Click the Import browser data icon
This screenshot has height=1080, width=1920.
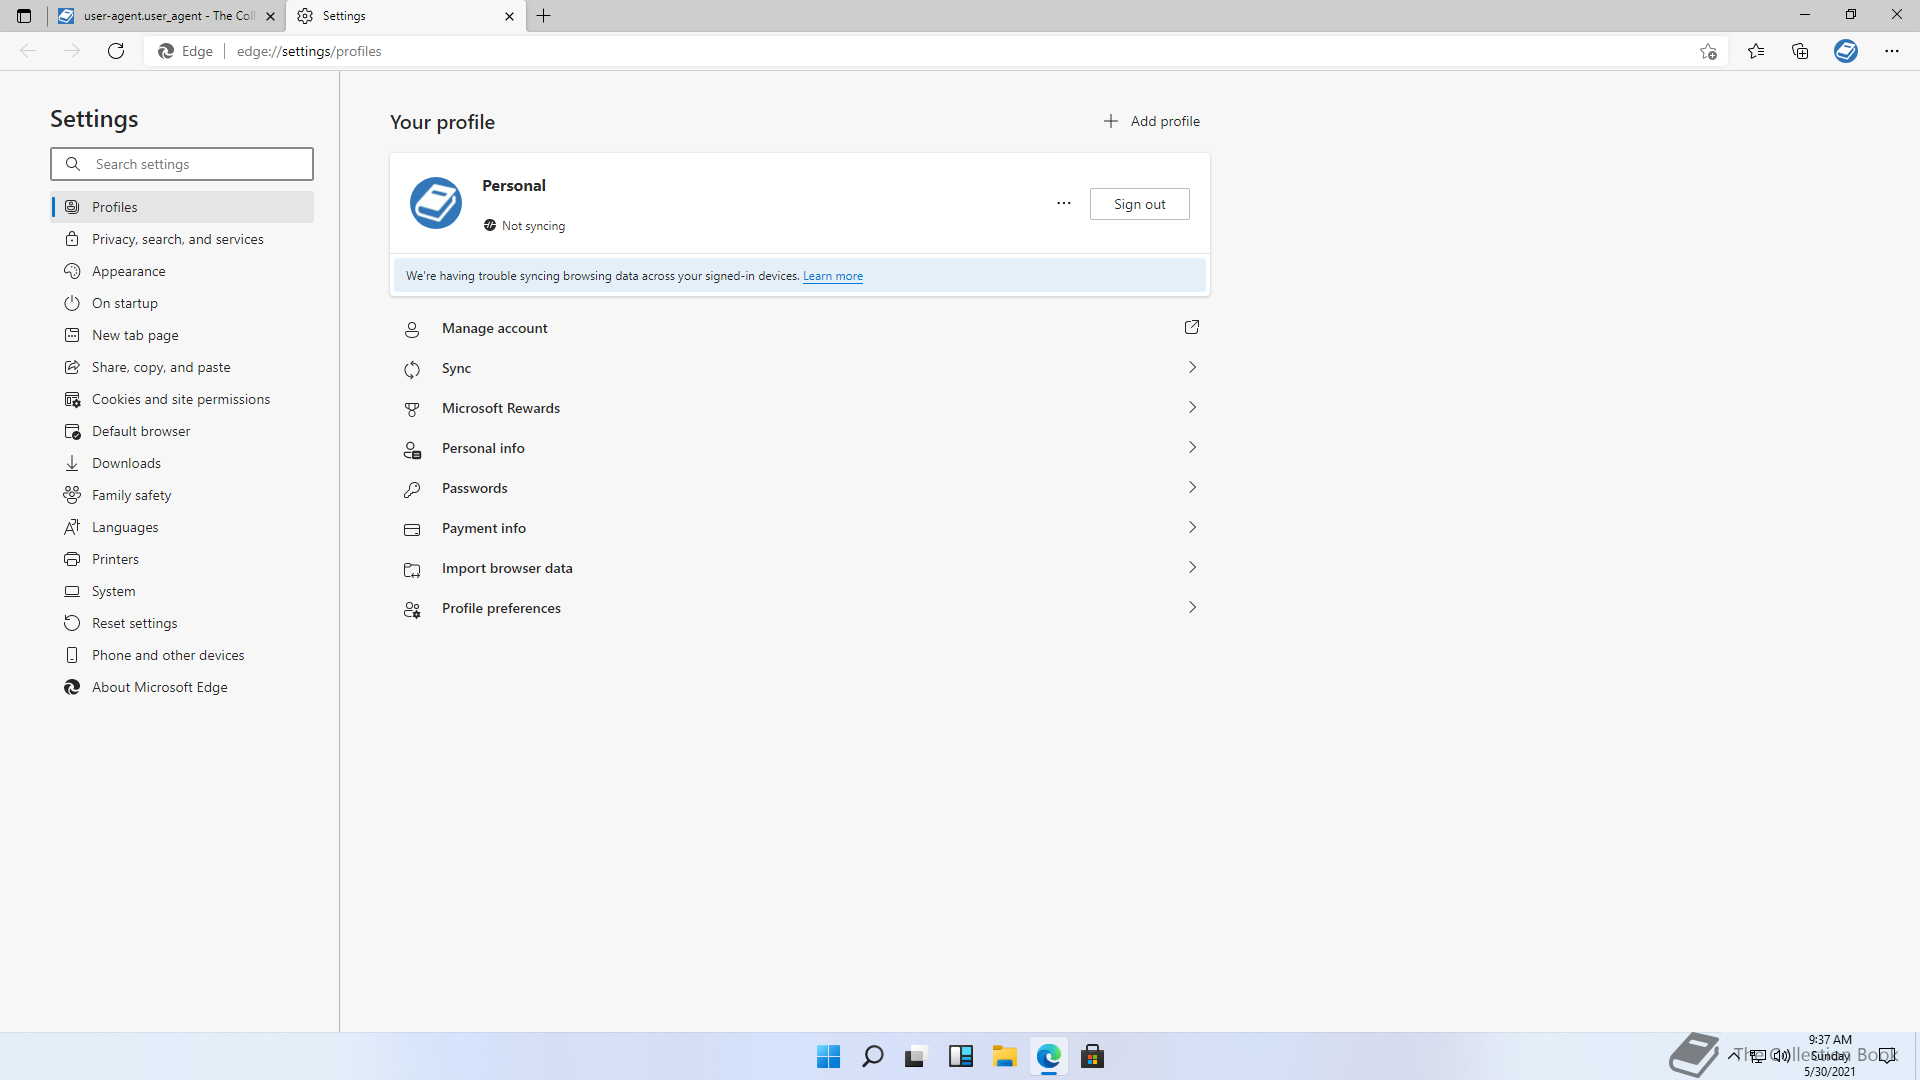pos(412,569)
